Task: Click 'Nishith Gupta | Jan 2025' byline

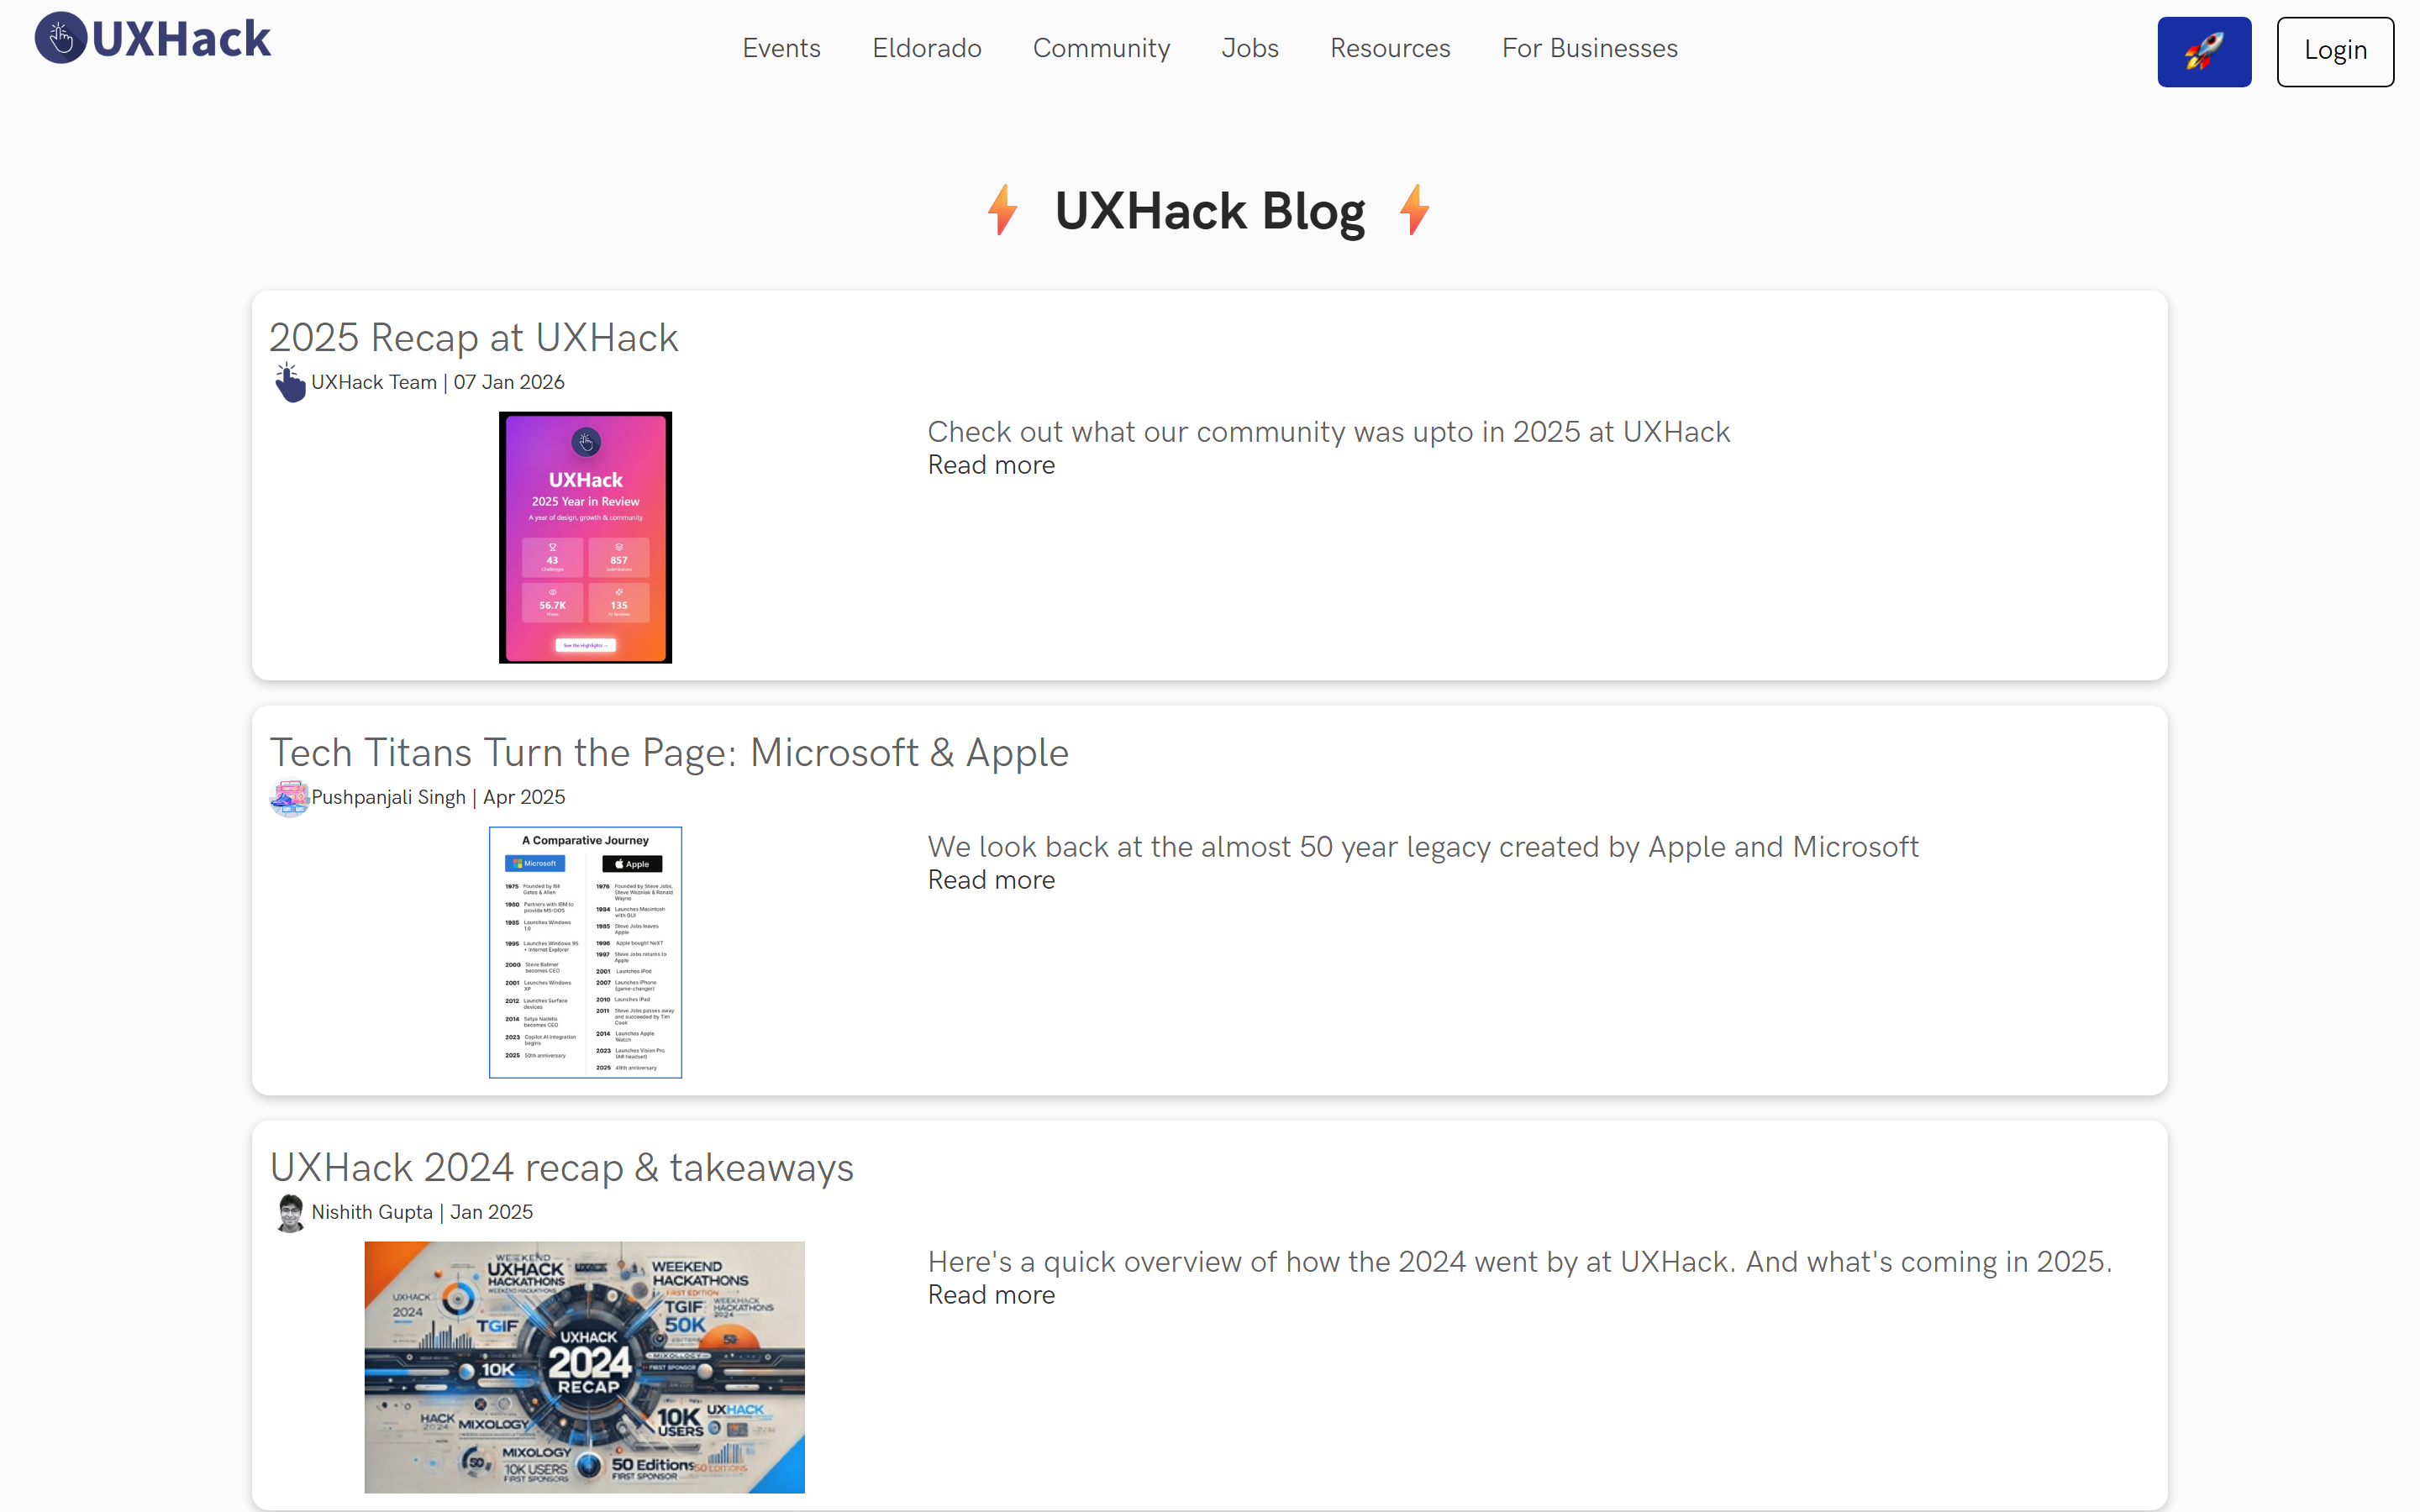Action: point(422,1212)
